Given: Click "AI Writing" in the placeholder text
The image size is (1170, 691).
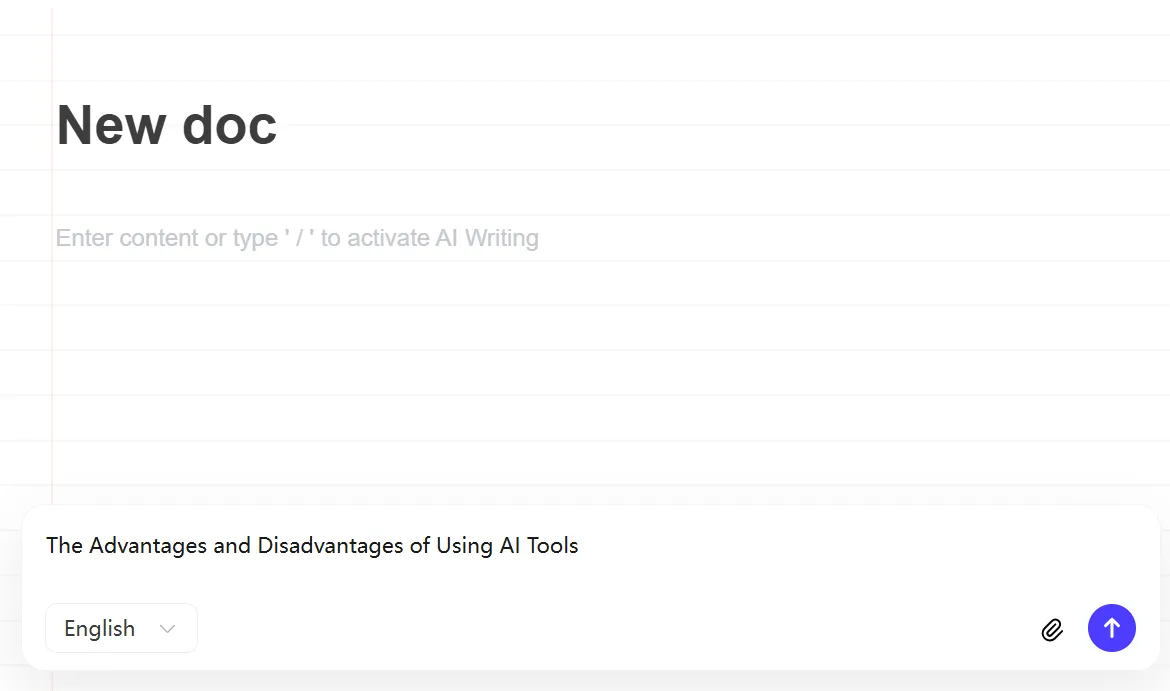Looking at the screenshot, I should pos(487,238).
